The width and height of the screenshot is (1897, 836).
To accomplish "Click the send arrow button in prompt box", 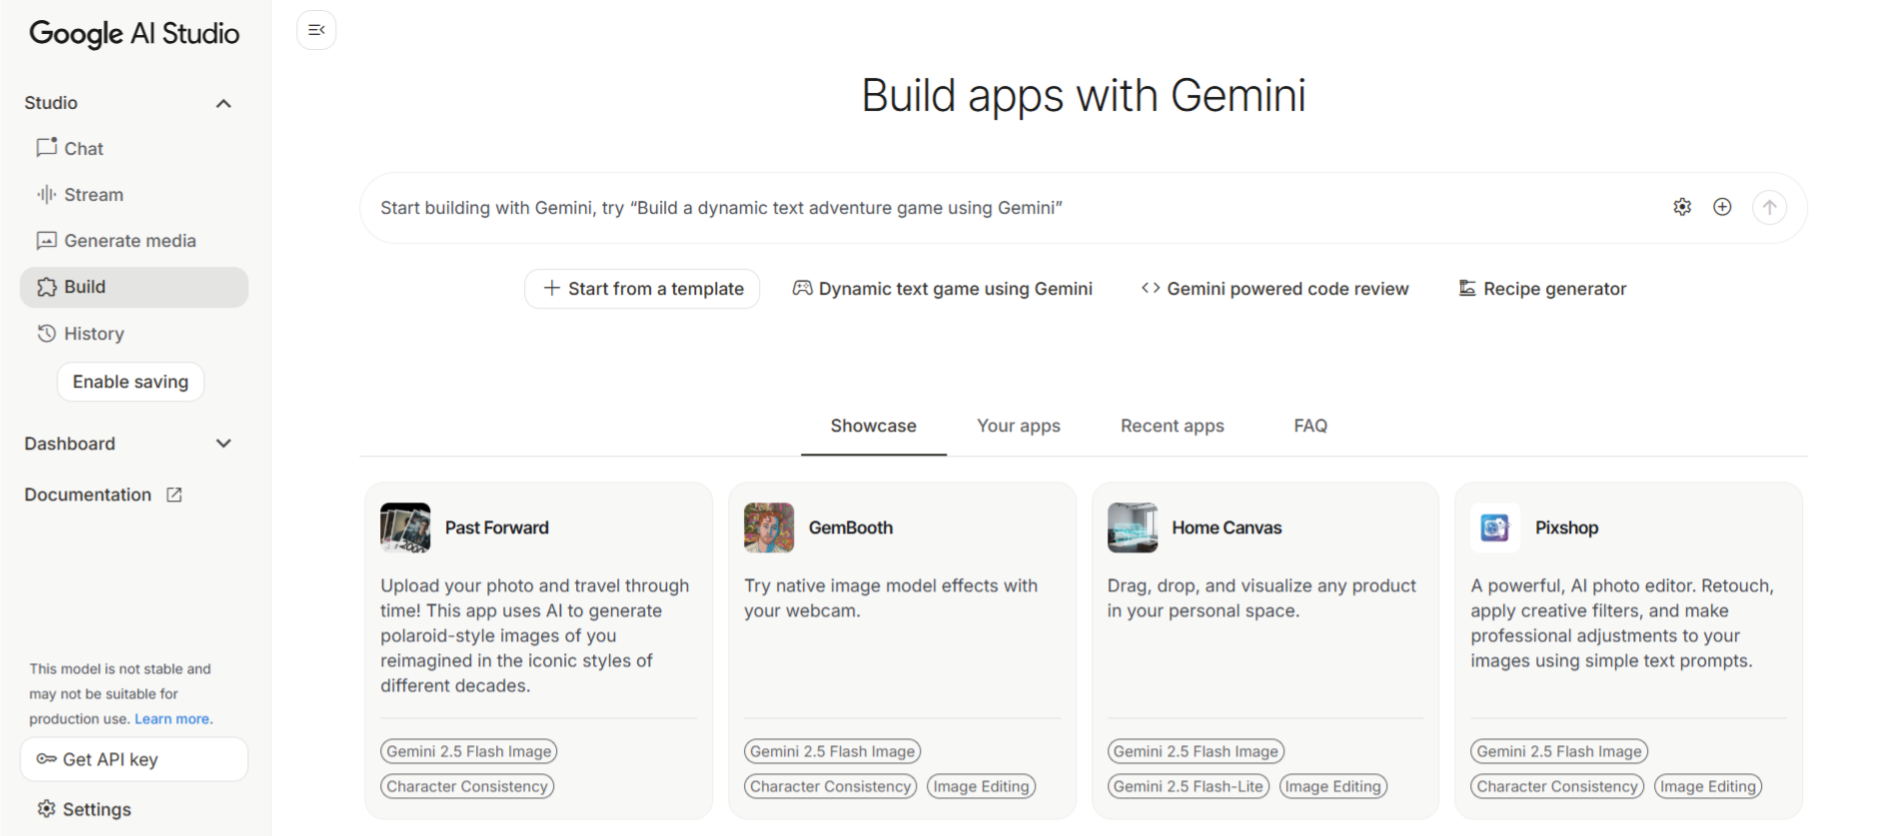I will coord(1769,207).
